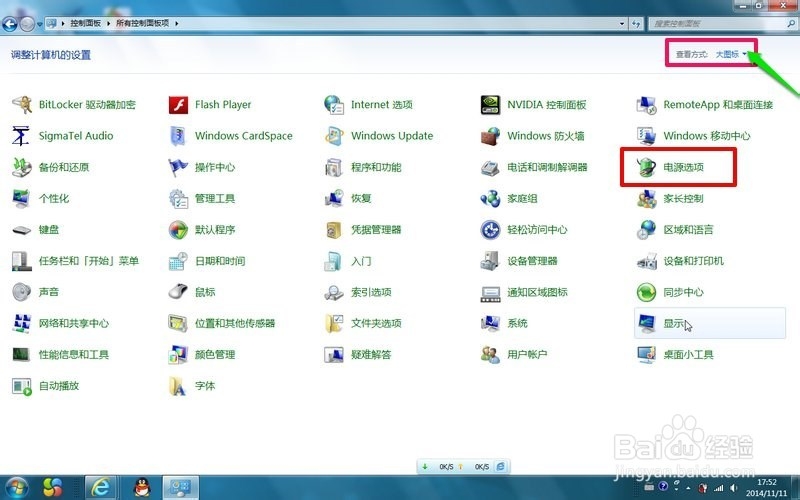Open recent pages dropdown next to Forward
This screenshot has width=800, height=500.
click(40, 23)
